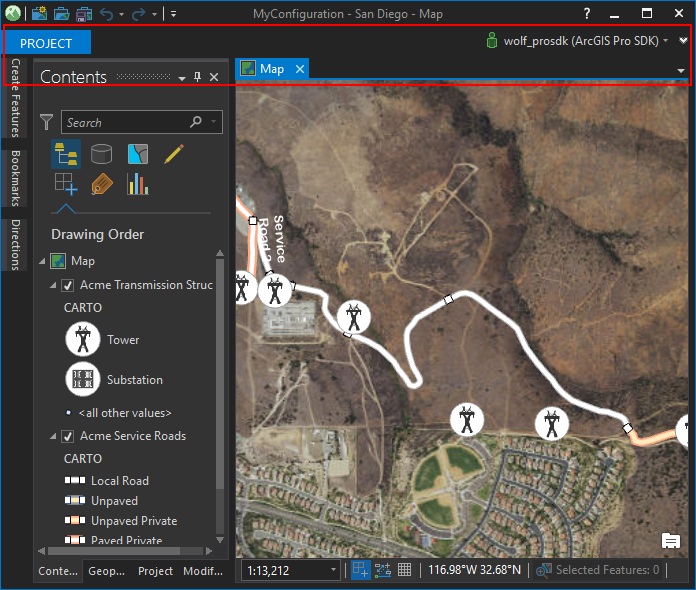Switch to Geoprocessing pane tab
The width and height of the screenshot is (696, 590).
pyautogui.click(x=106, y=571)
